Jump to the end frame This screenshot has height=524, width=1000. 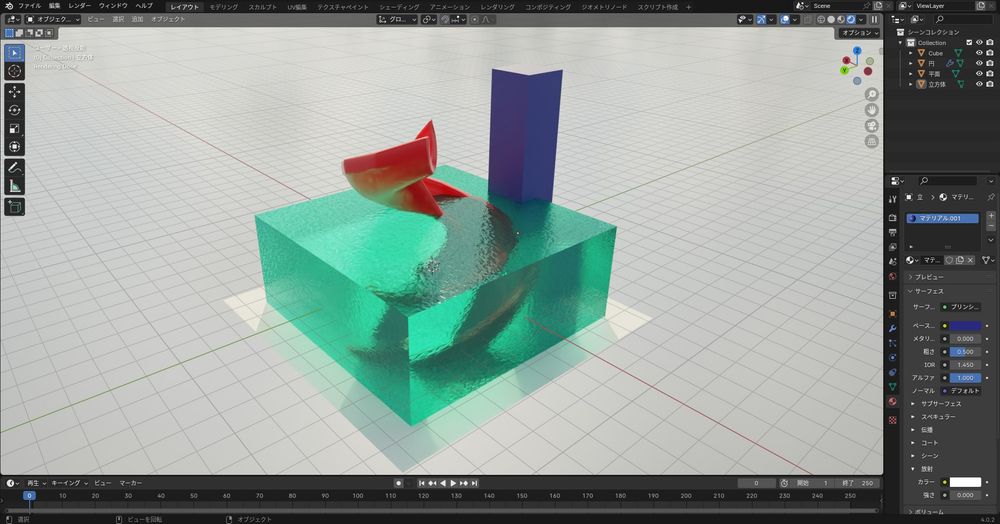(x=474, y=483)
